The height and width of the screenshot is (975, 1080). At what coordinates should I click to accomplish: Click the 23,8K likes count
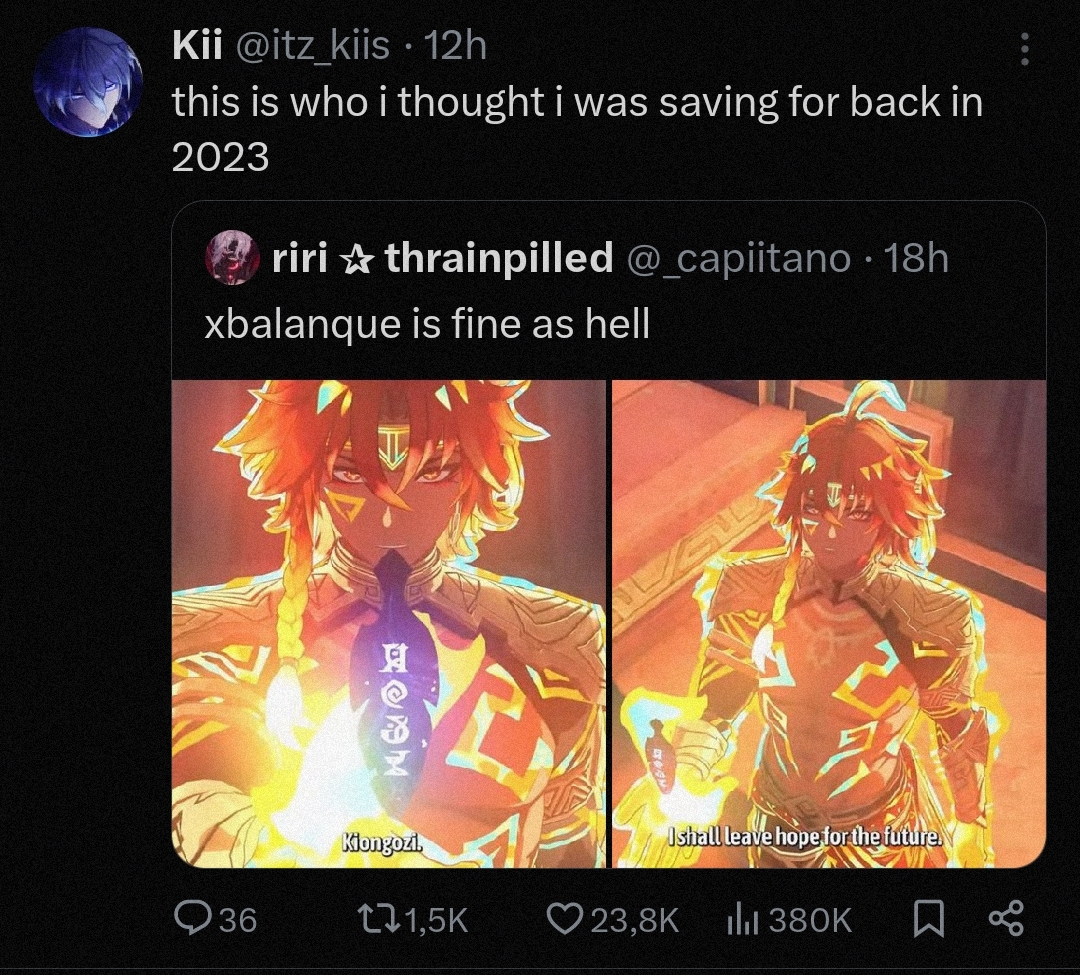tap(634, 921)
